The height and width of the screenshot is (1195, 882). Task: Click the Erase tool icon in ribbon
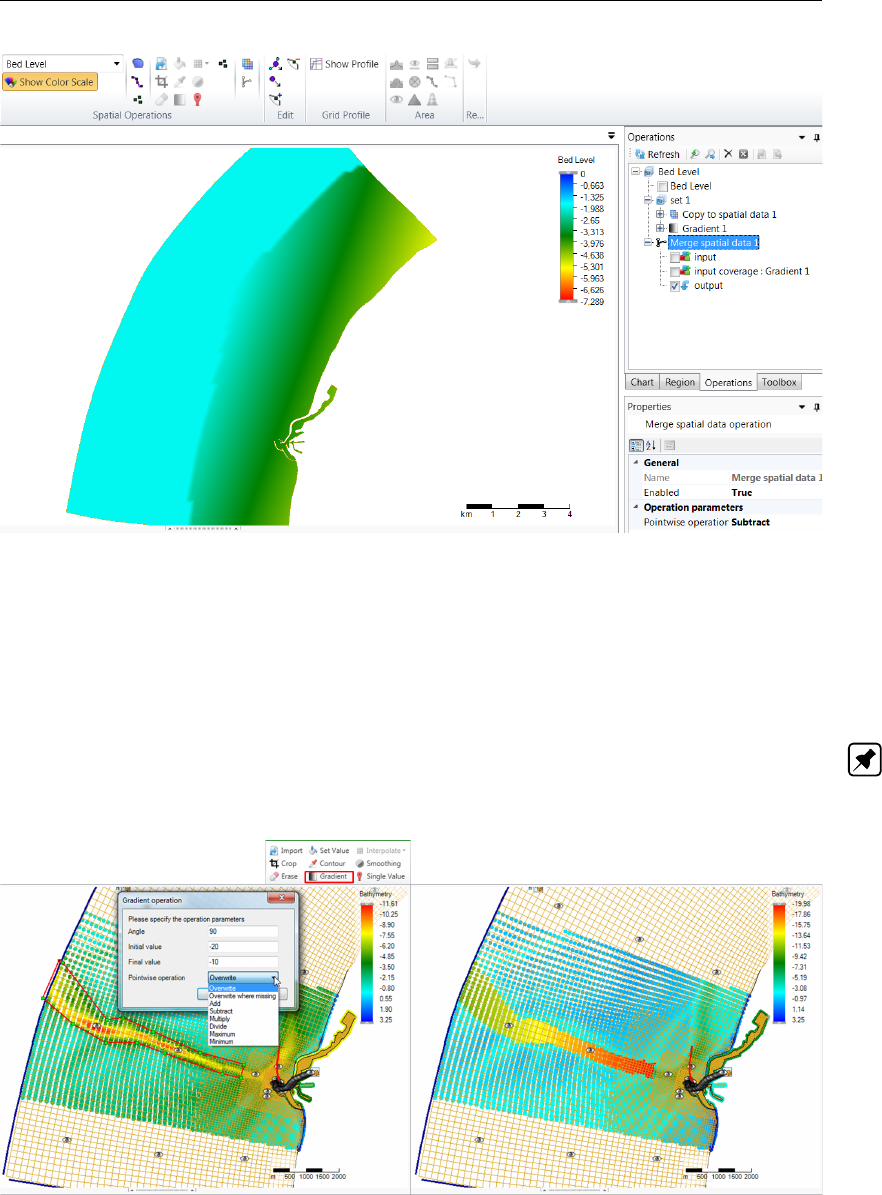161,99
